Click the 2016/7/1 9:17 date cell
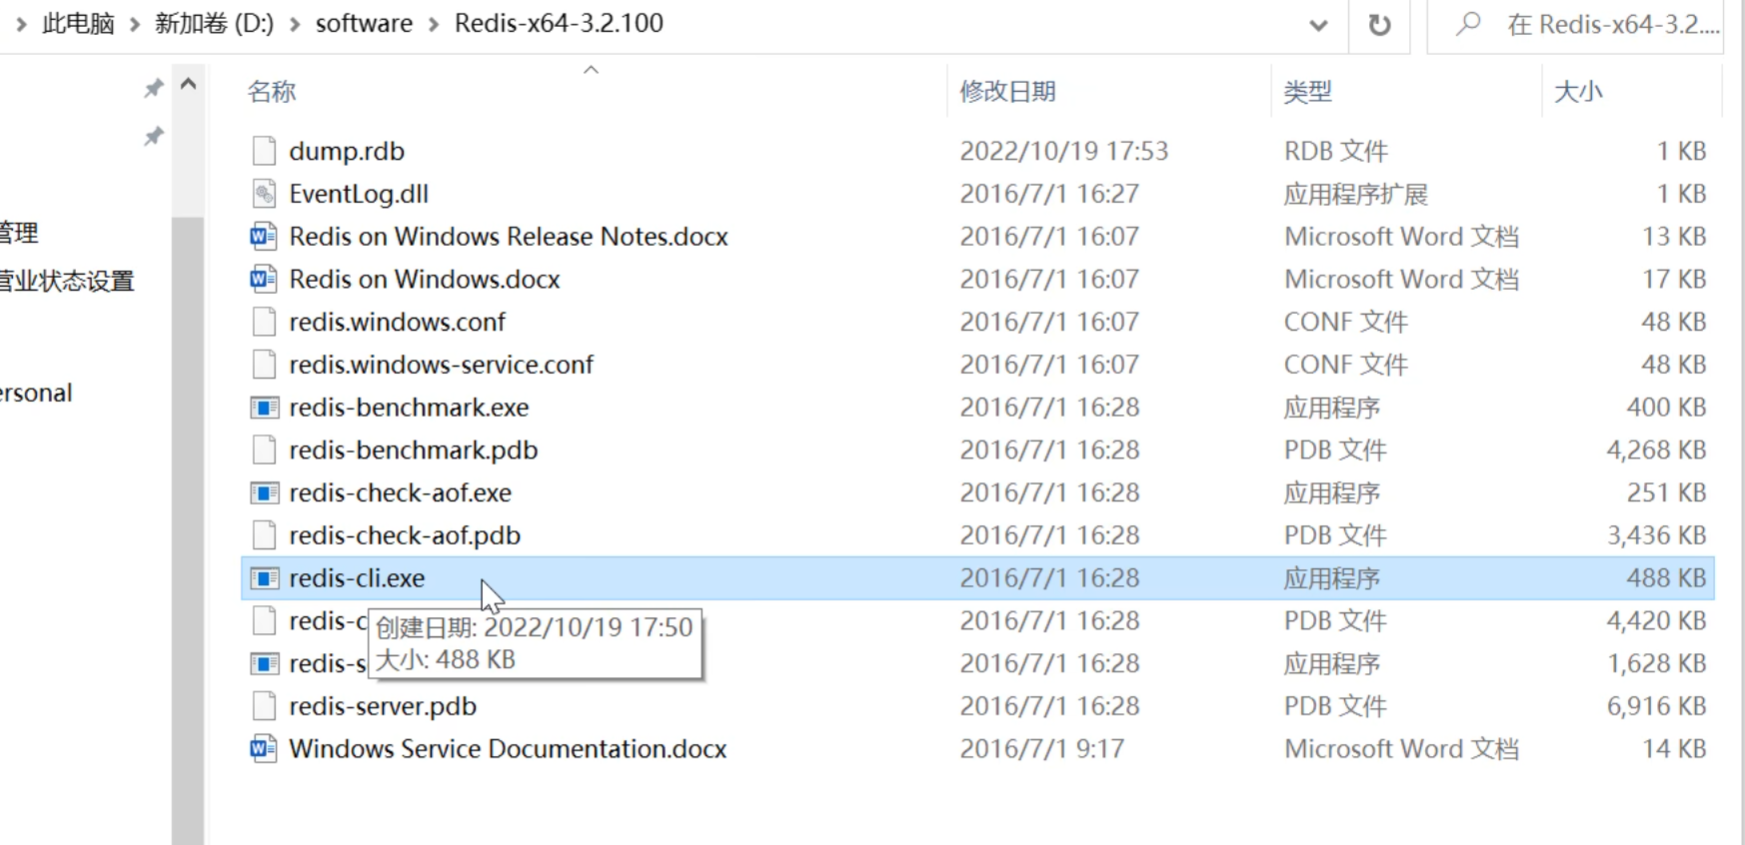This screenshot has height=845, width=1745. (1042, 749)
